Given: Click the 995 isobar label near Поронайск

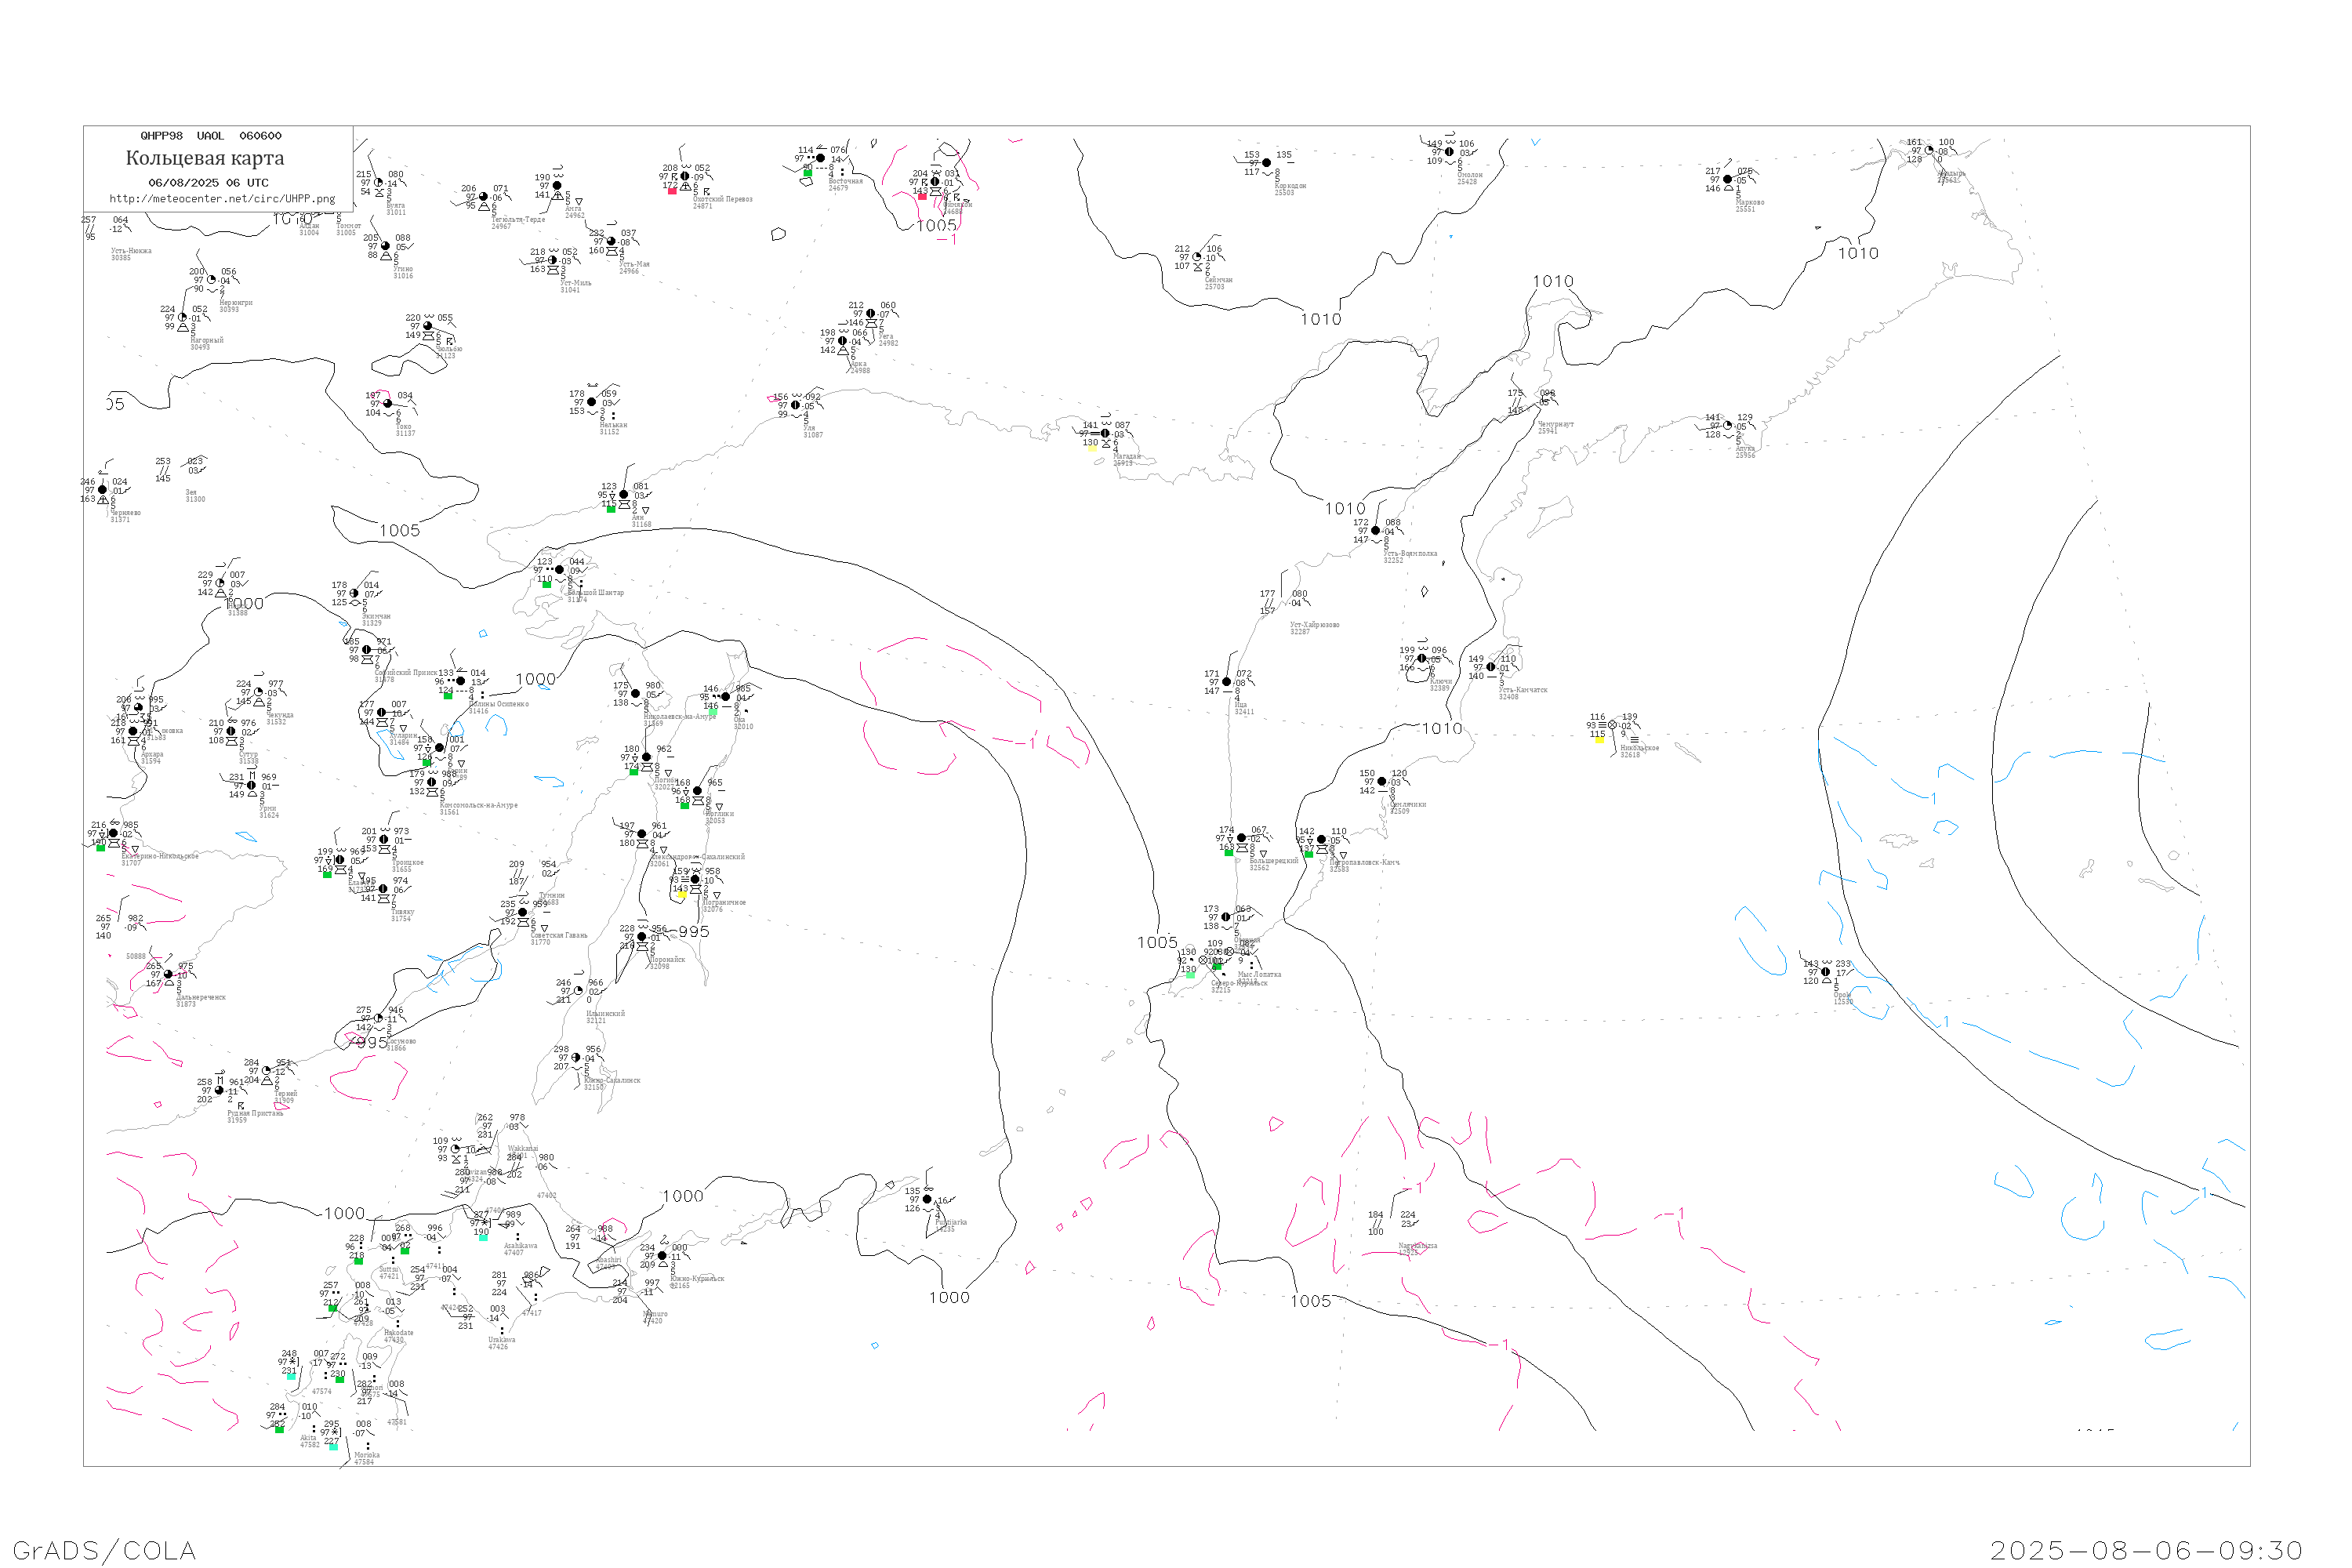Looking at the screenshot, I should [694, 932].
